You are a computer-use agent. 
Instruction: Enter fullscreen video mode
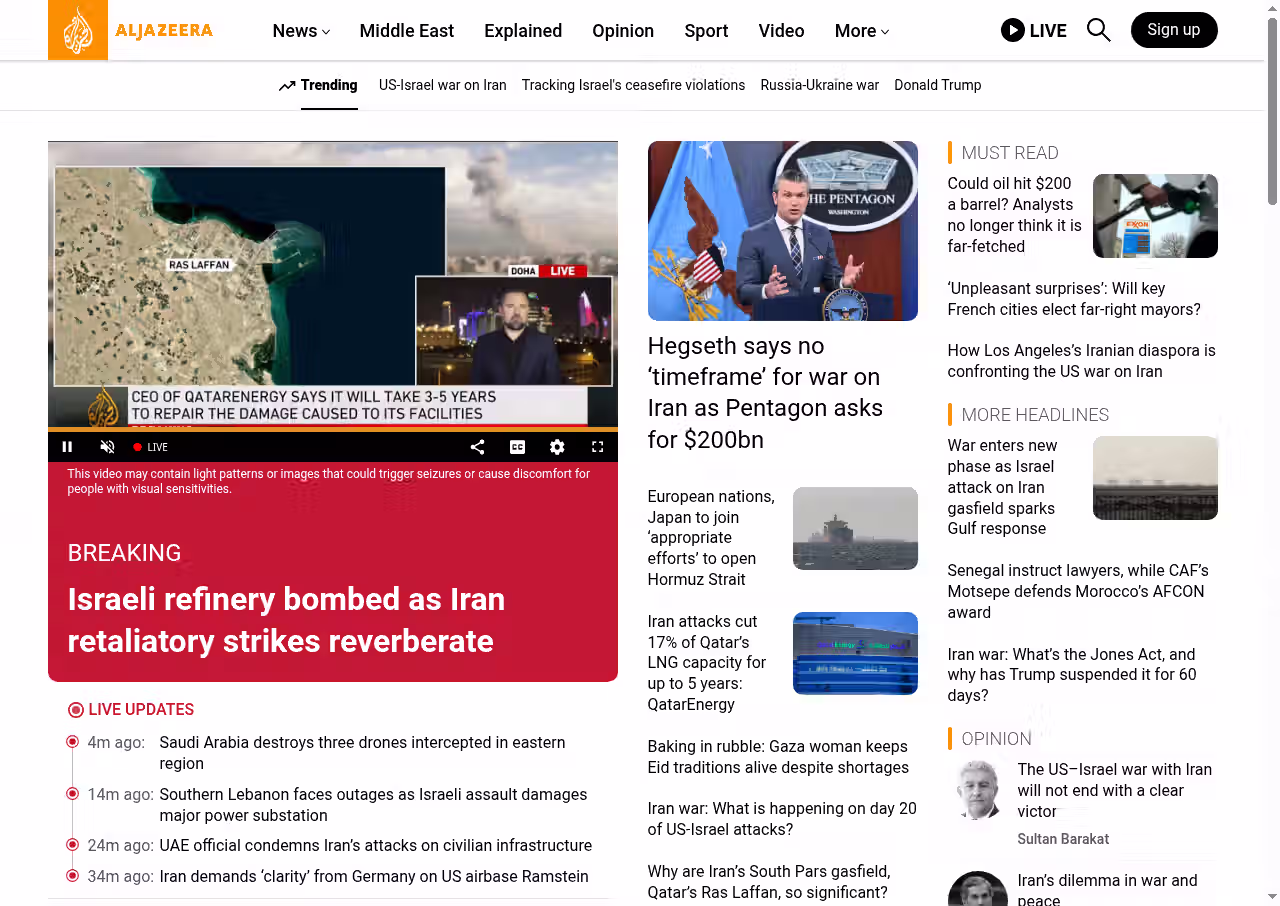tap(597, 447)
